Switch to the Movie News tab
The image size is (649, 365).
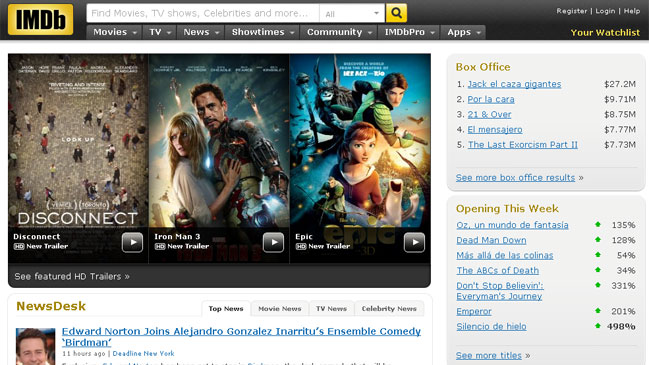tap(280, 309)
